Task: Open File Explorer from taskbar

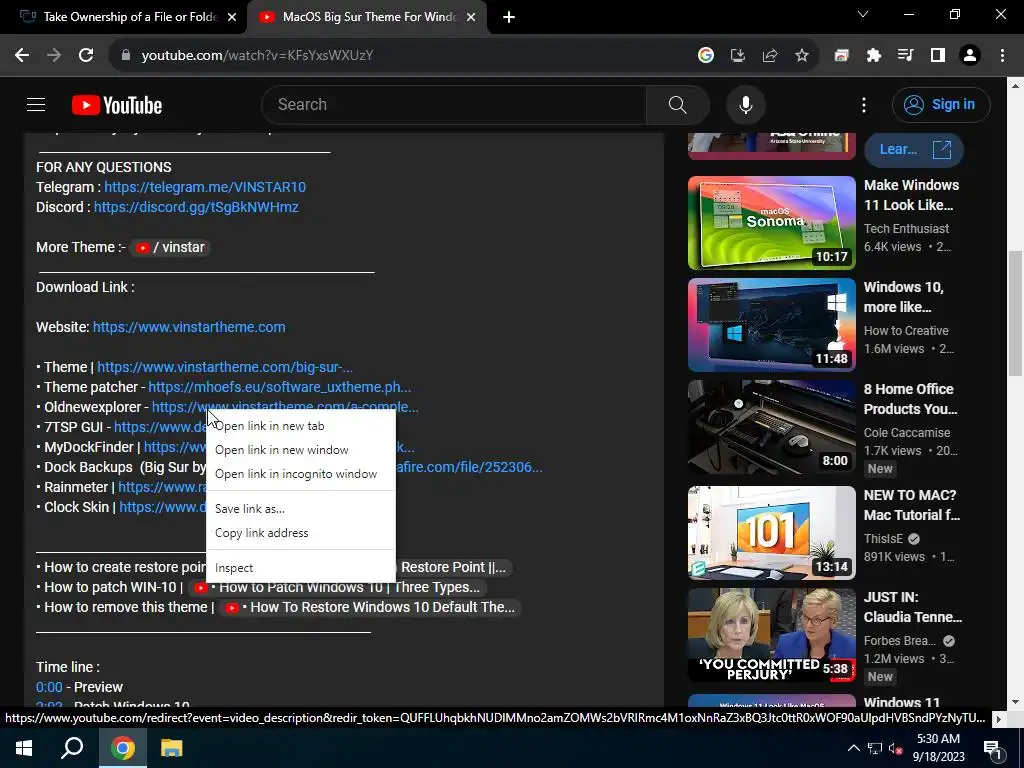Action: (x=171, y=748)
